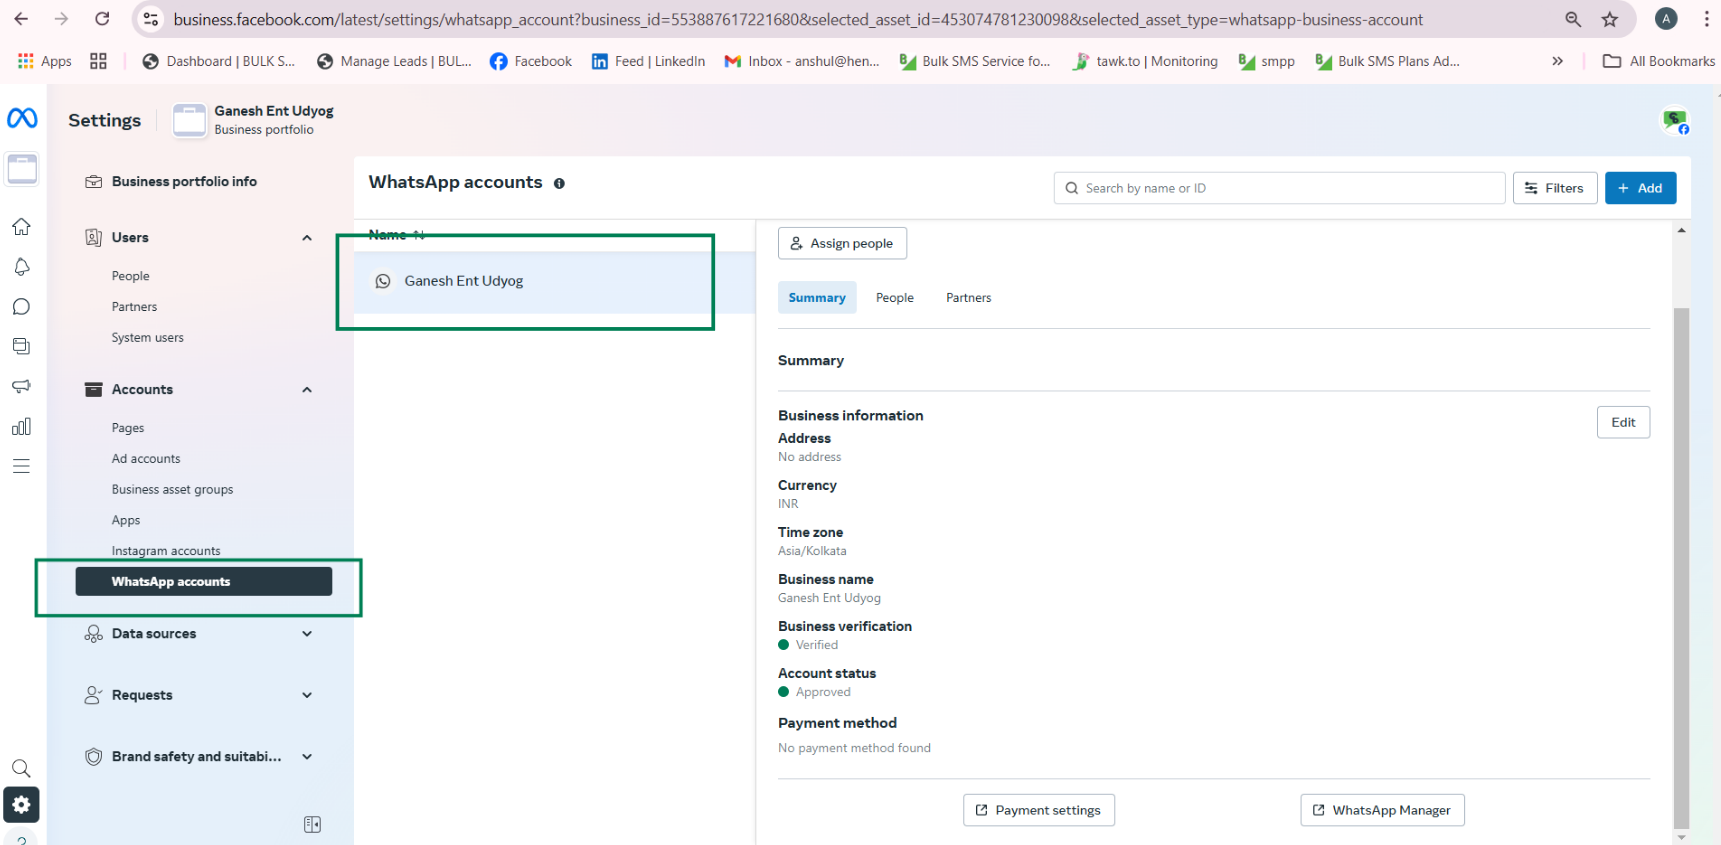Open the Notifications bell icon

21,267
